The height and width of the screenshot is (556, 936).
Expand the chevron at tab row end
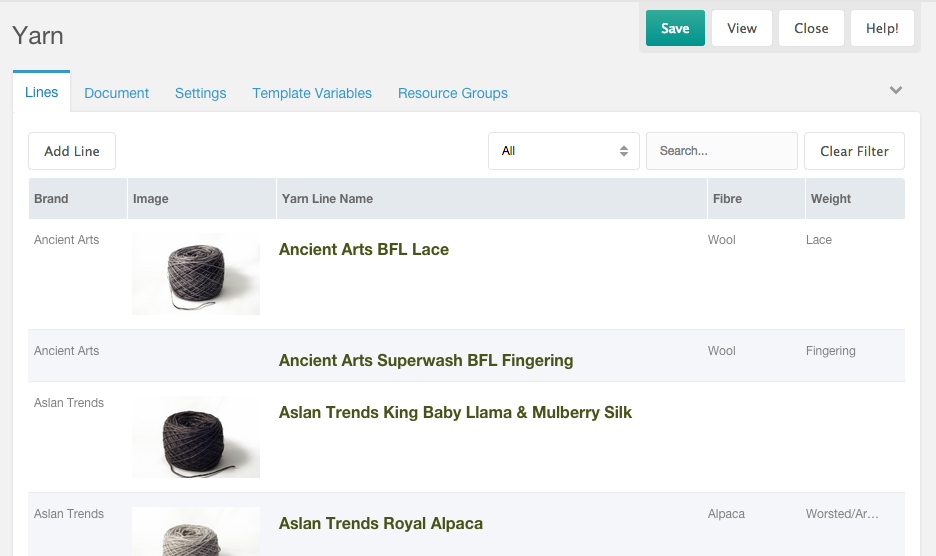click(x=895, y=90)
